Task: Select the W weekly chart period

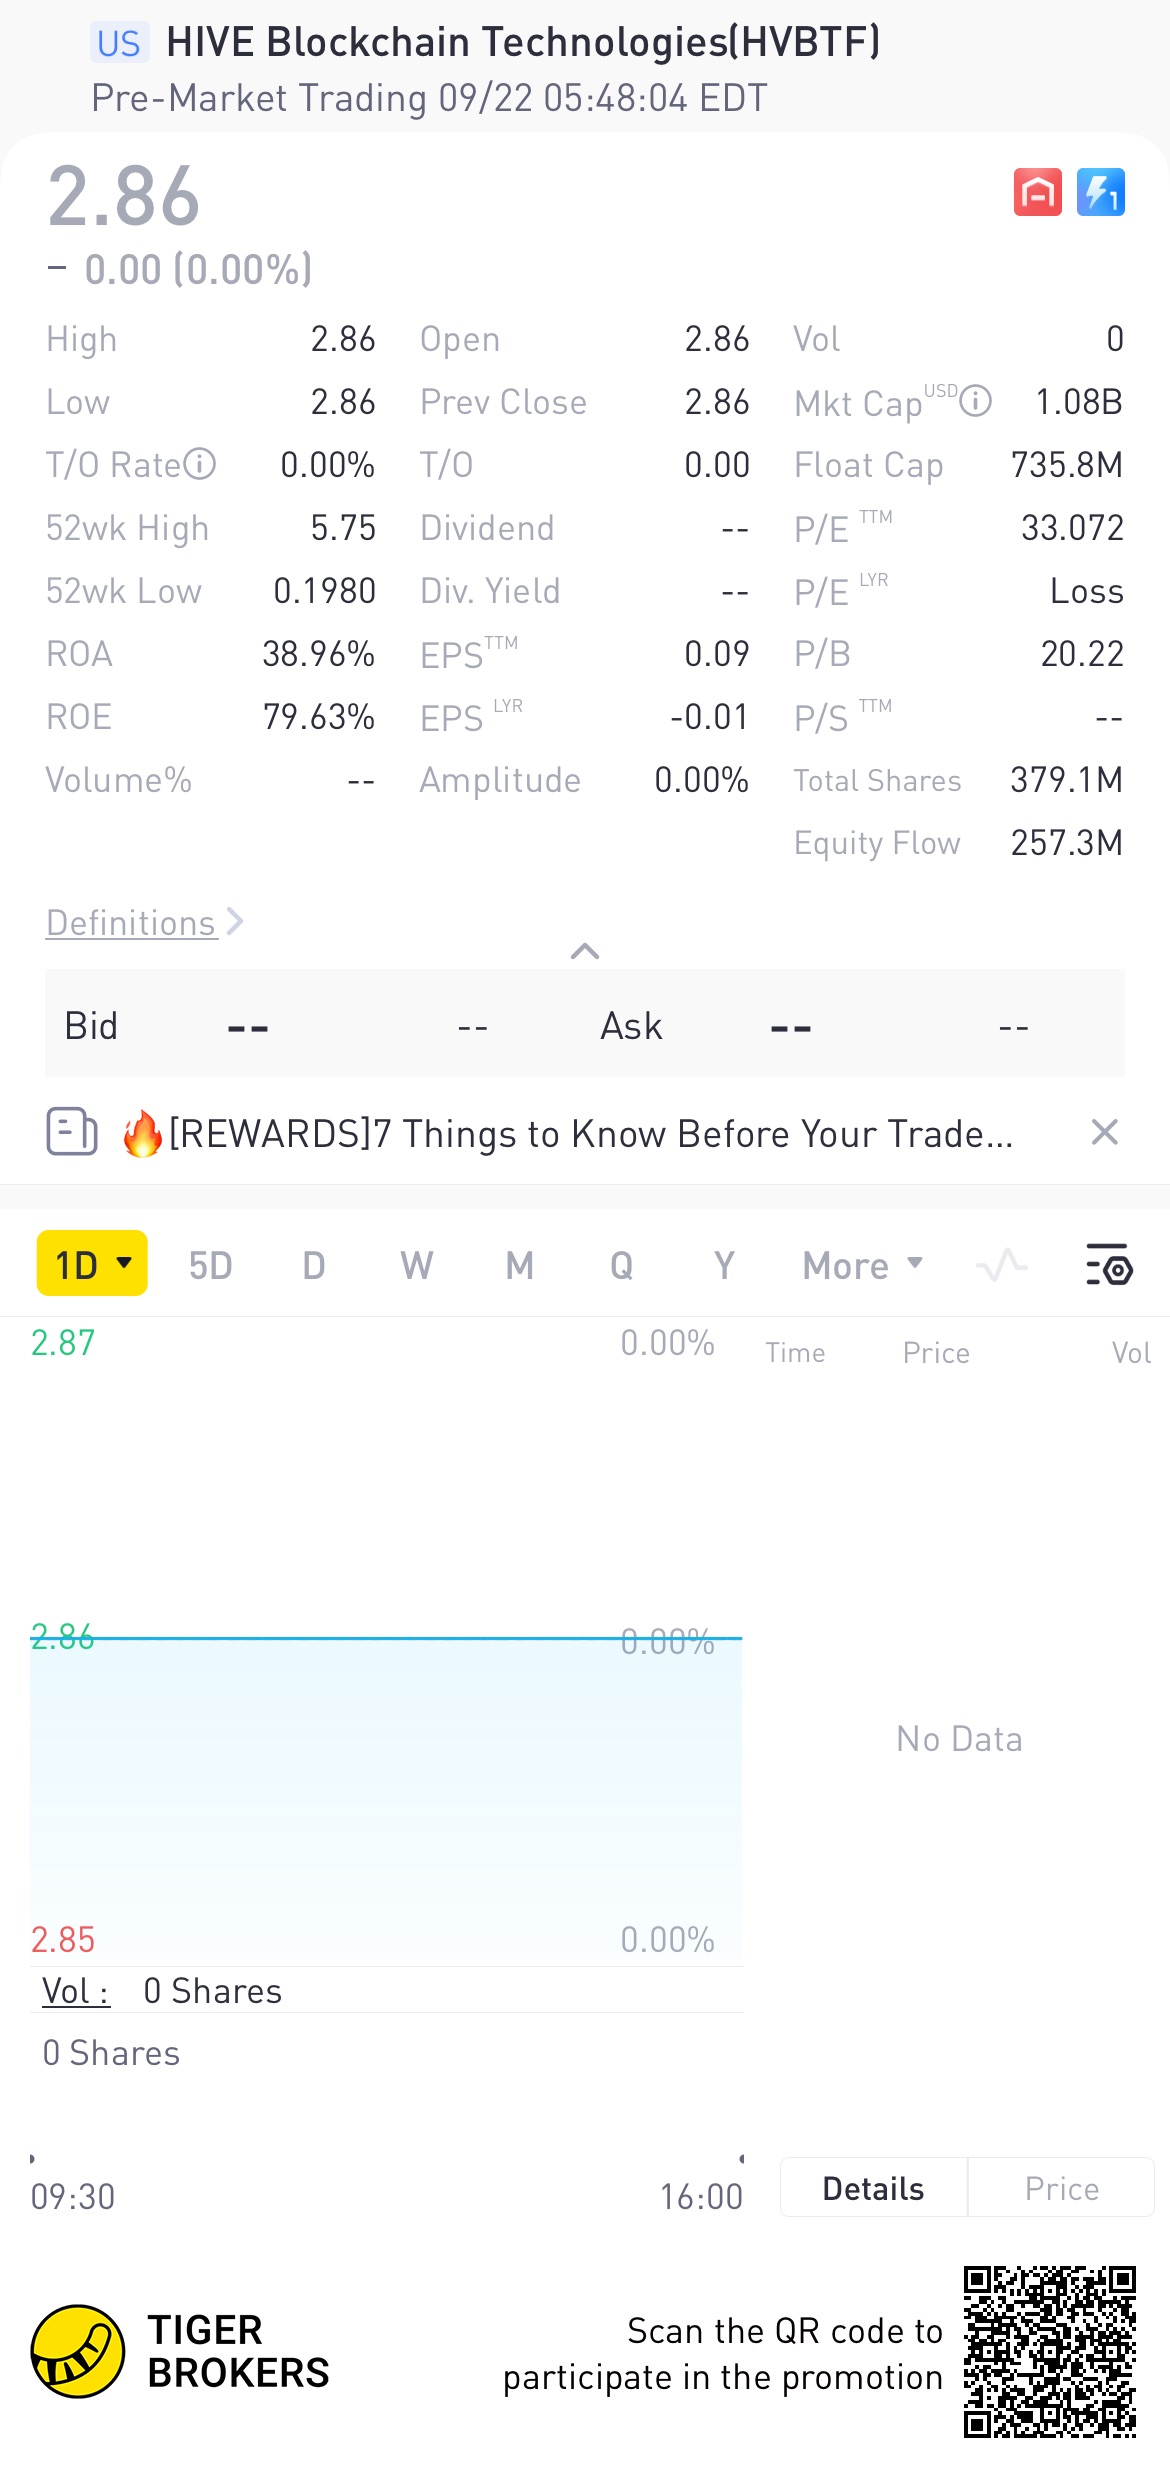Action: coord(416,1265)
